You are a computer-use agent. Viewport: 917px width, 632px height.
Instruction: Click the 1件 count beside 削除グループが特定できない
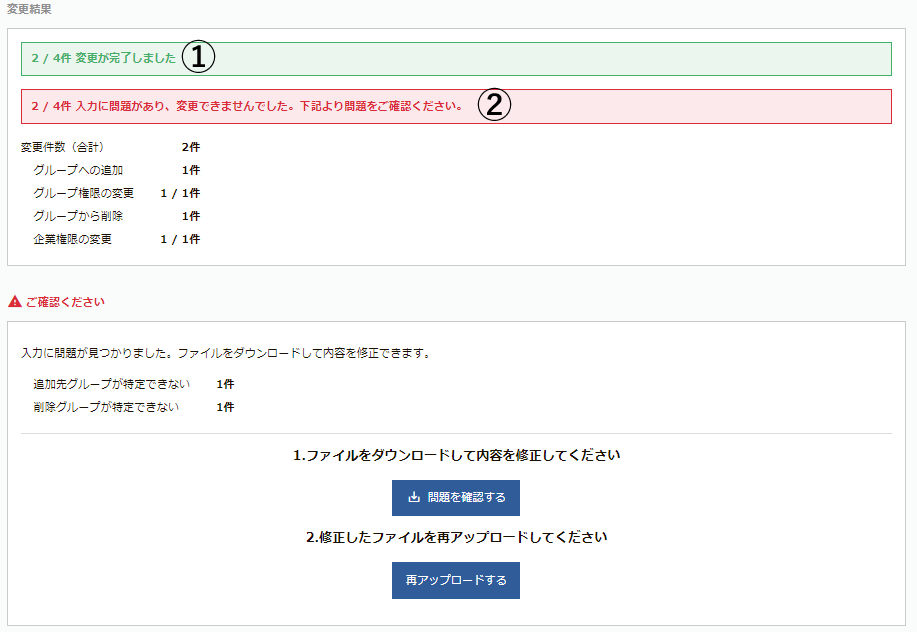tap(225, 407)
